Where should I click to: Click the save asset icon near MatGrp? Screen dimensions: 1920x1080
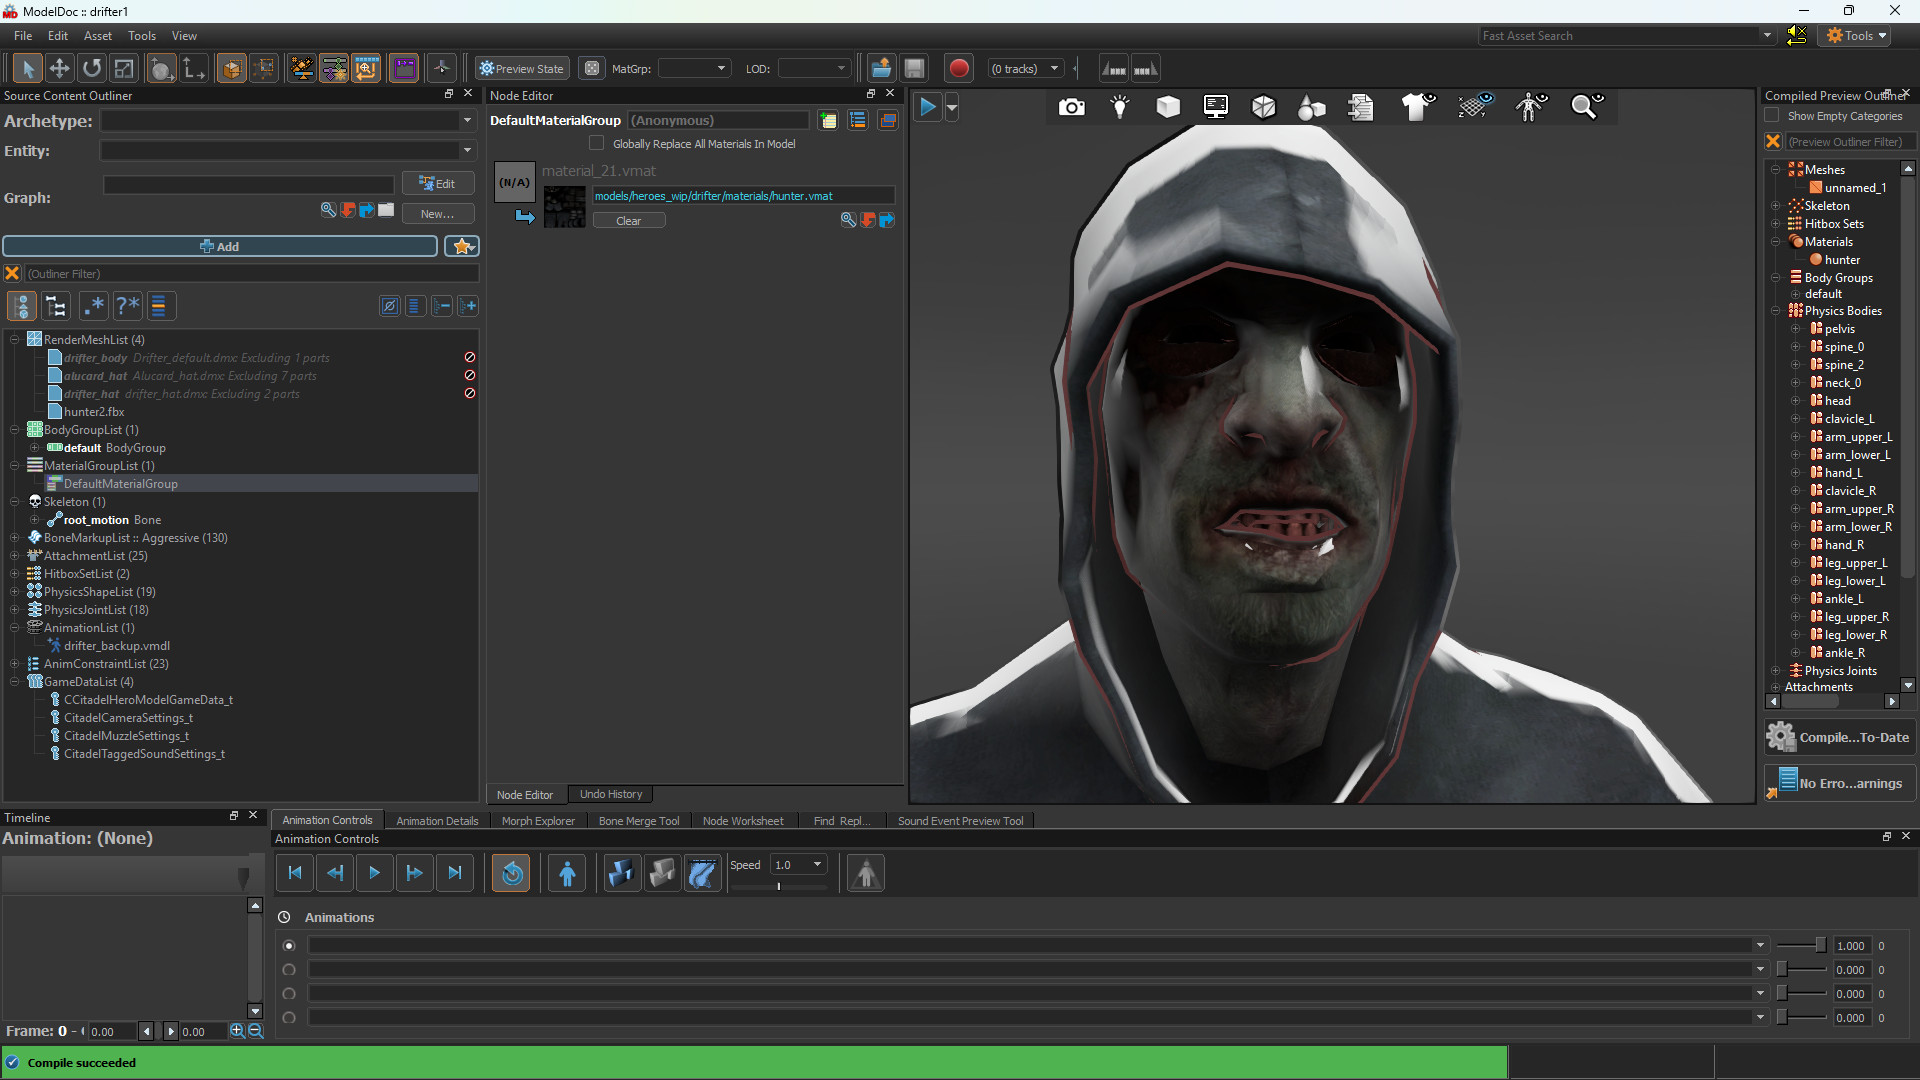tap(914, 68)
